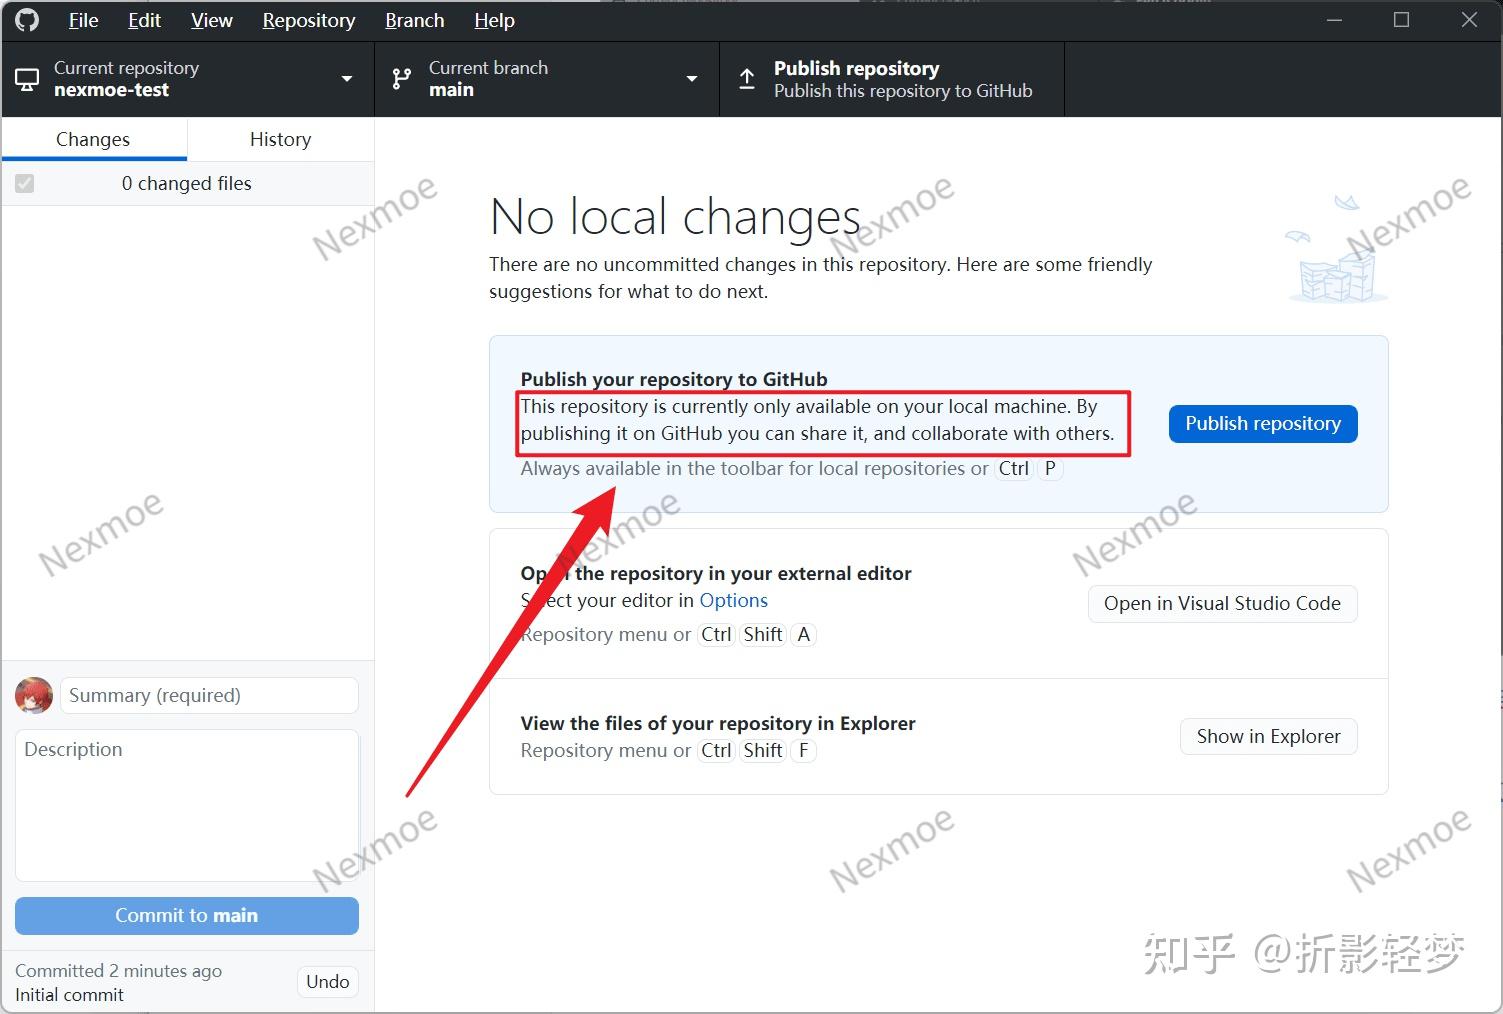Click the GitHub logo icon in title bar
Image resolution: width=1503 pixels, height=1014 pixels.
27,20
